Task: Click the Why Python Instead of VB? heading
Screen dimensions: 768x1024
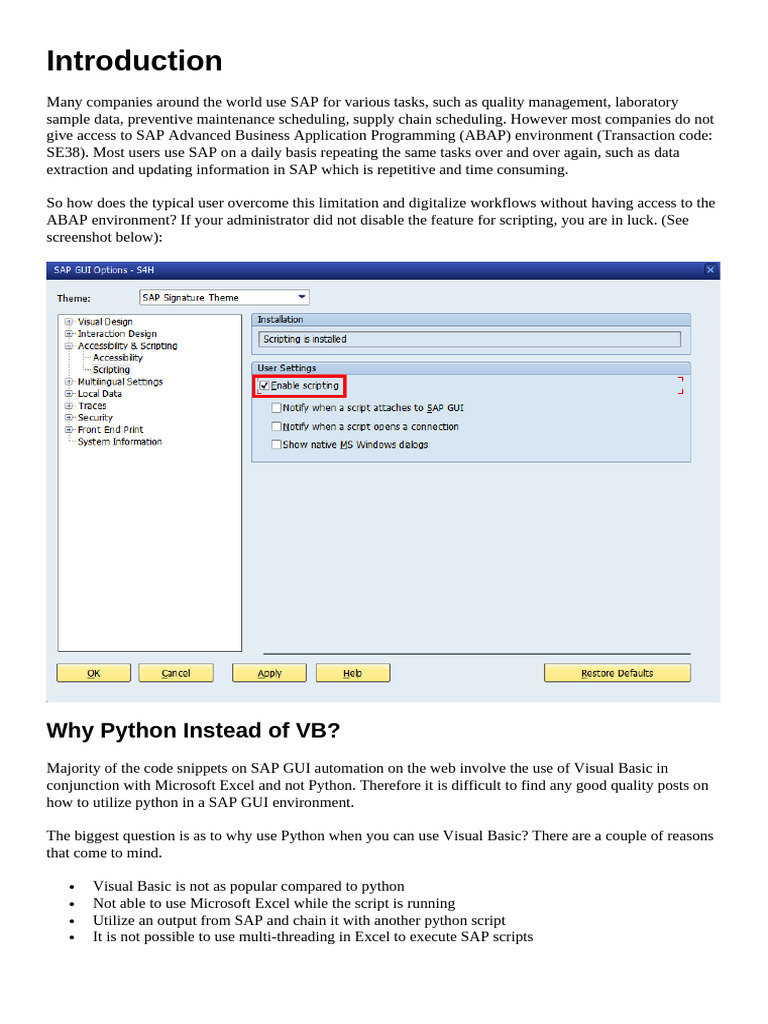Action: [193, 729]
